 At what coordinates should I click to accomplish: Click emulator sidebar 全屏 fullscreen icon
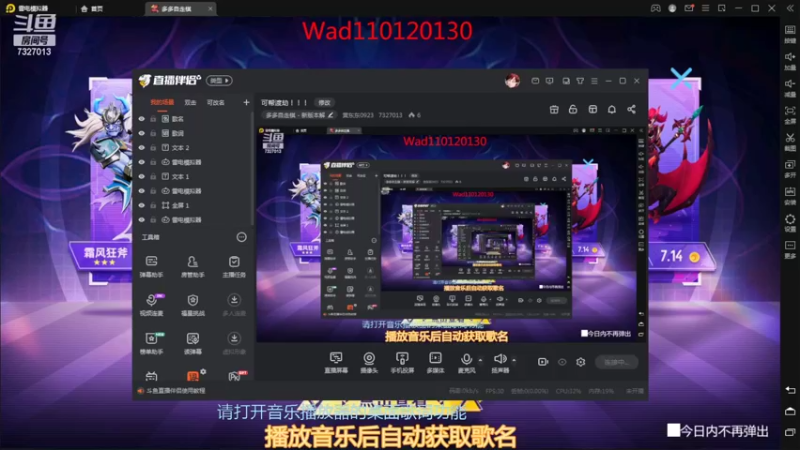[x=790, y=113]
